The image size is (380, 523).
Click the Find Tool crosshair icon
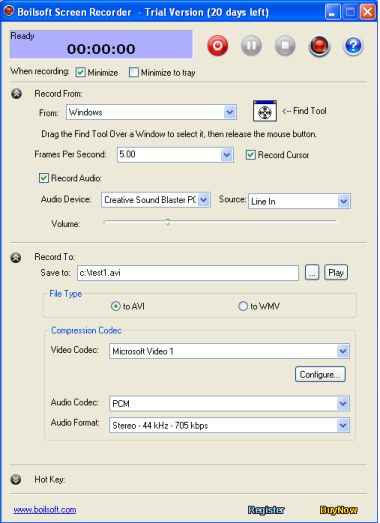(265, 111)
